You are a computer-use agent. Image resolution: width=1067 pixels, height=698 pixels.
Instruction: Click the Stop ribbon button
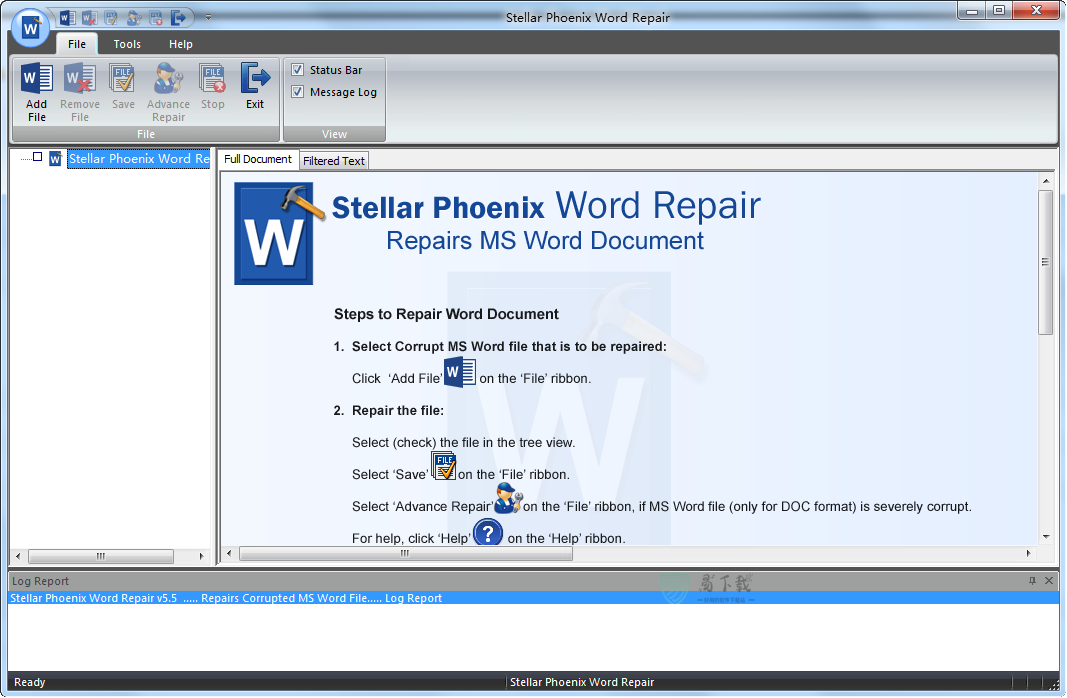tap(212, 86)
